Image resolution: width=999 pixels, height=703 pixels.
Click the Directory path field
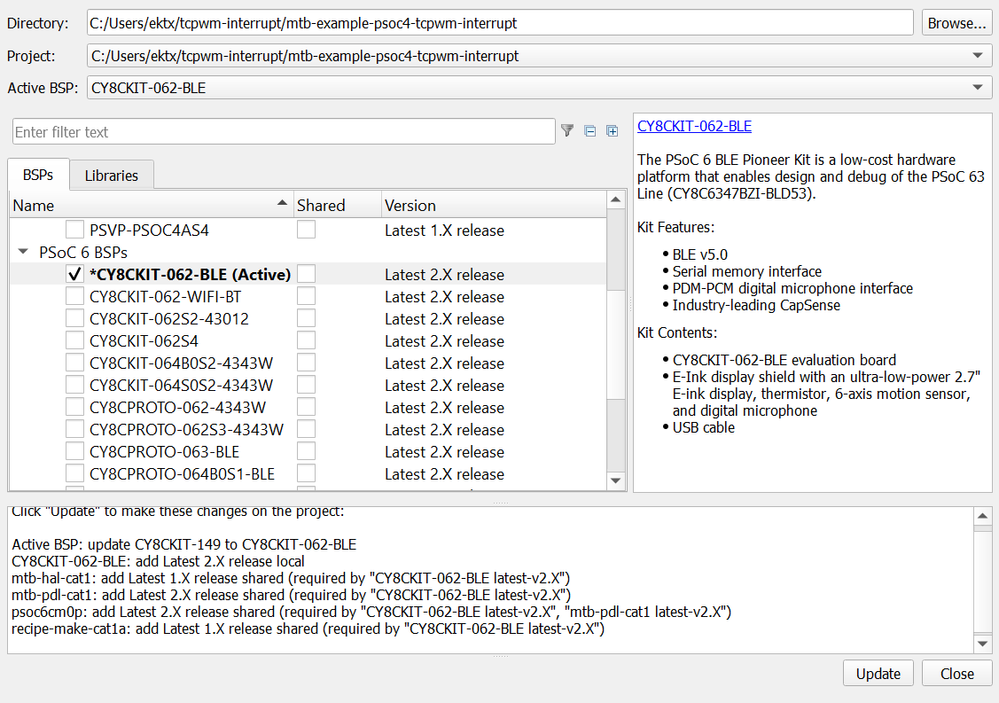[x=500, y=23]
